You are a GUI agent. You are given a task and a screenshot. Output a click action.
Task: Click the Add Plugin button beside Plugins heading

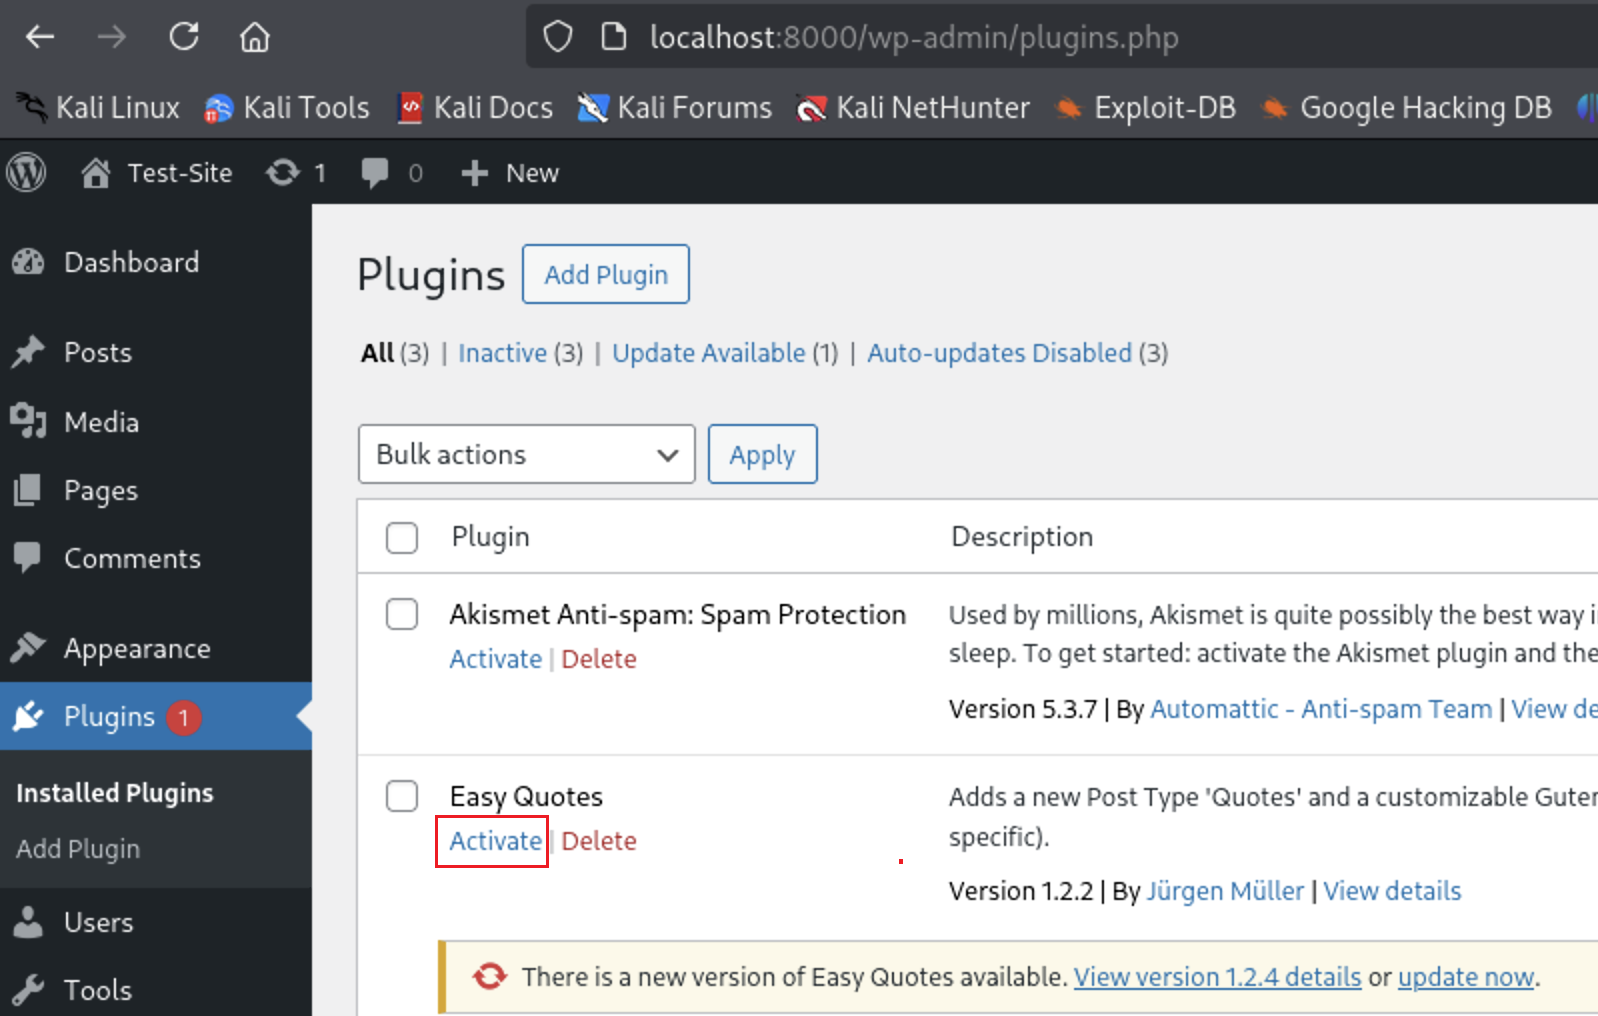606,274
